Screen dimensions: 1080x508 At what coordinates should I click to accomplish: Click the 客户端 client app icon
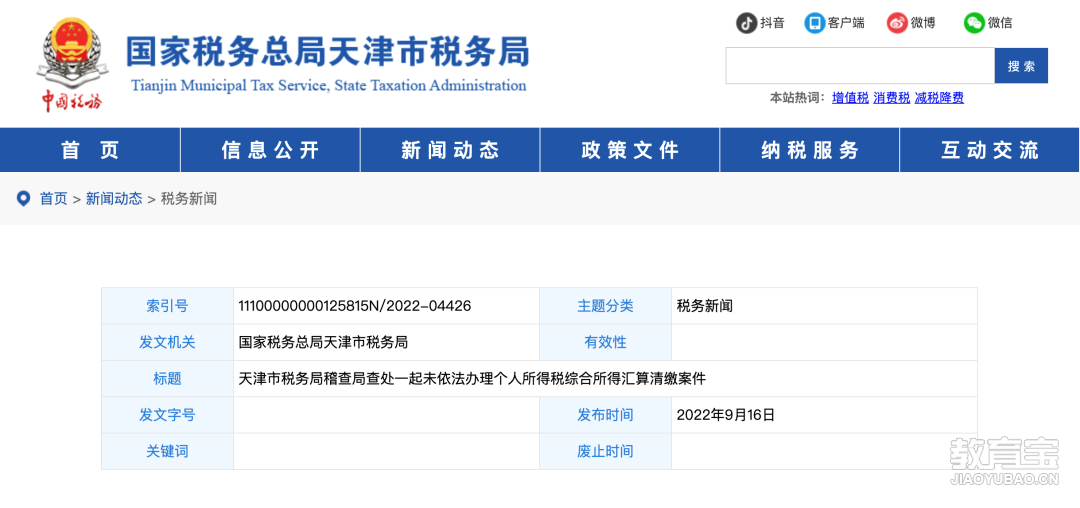coord(815,23)
